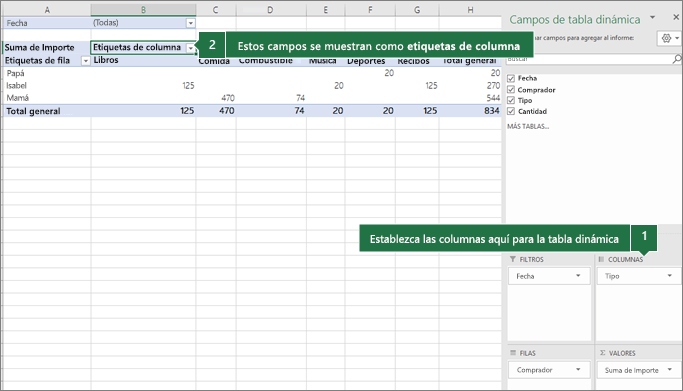
Task: Select column H header
Action: [x=470, y=10]
